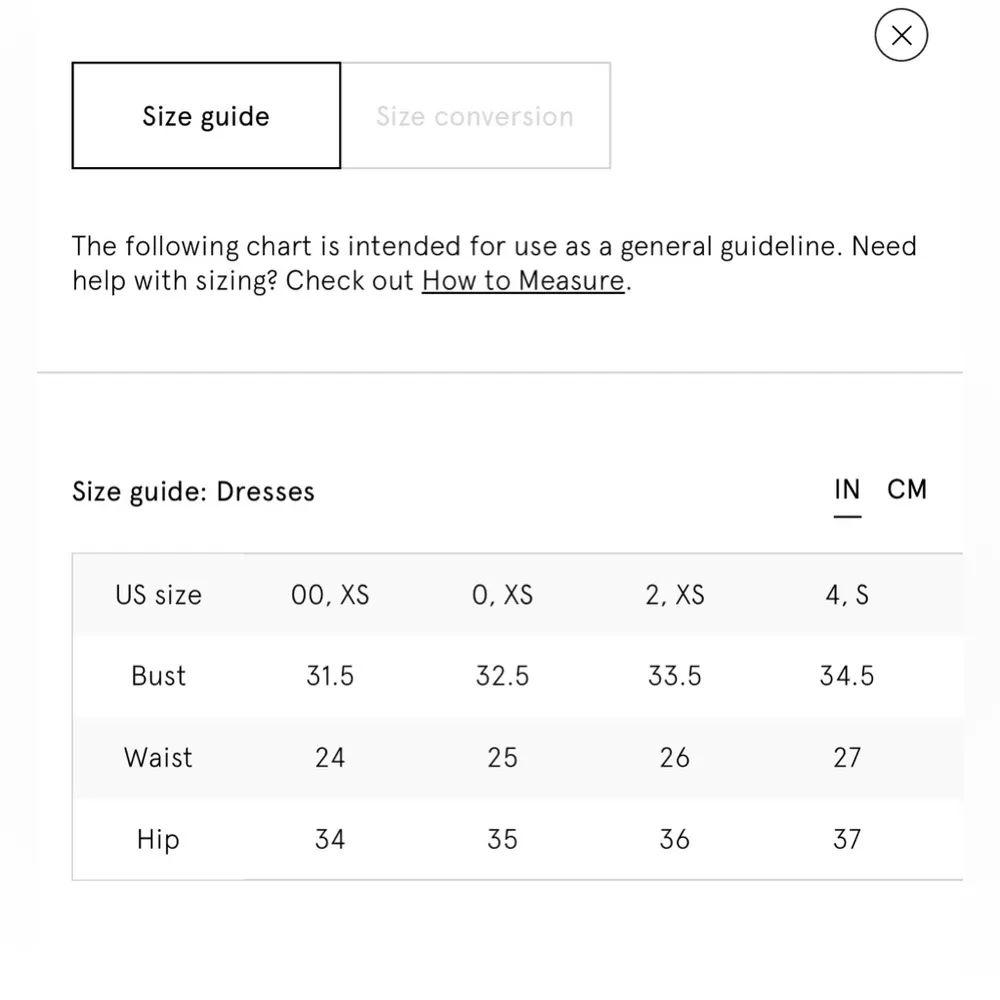Select the waist value 26
1000x1000 pixels.
[x=675, y=757]
